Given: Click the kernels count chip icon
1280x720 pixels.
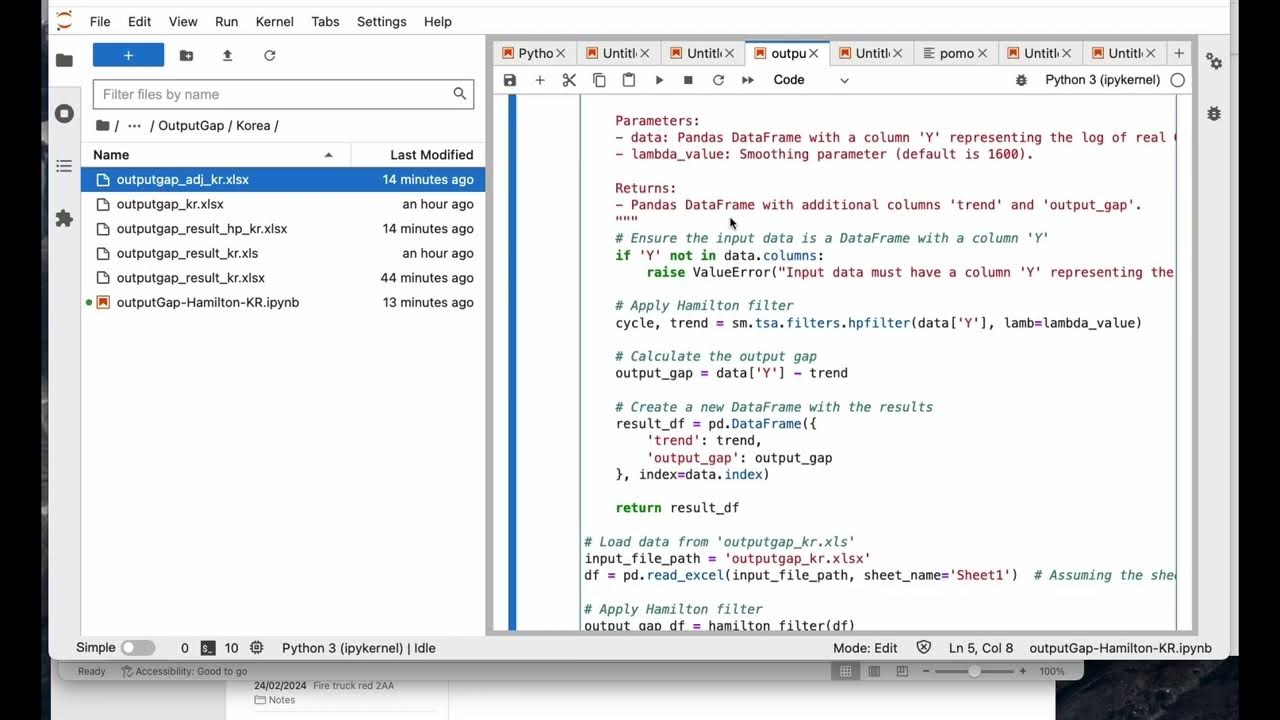Looking at the screenshot, I should click(256, 648).
